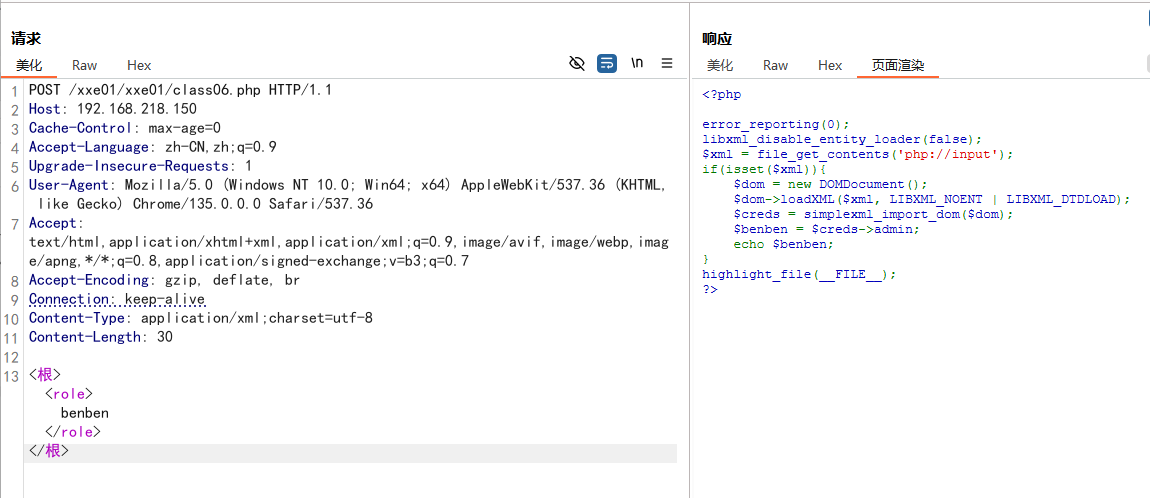Select the 页面渲染 render tab

point(897,65)
